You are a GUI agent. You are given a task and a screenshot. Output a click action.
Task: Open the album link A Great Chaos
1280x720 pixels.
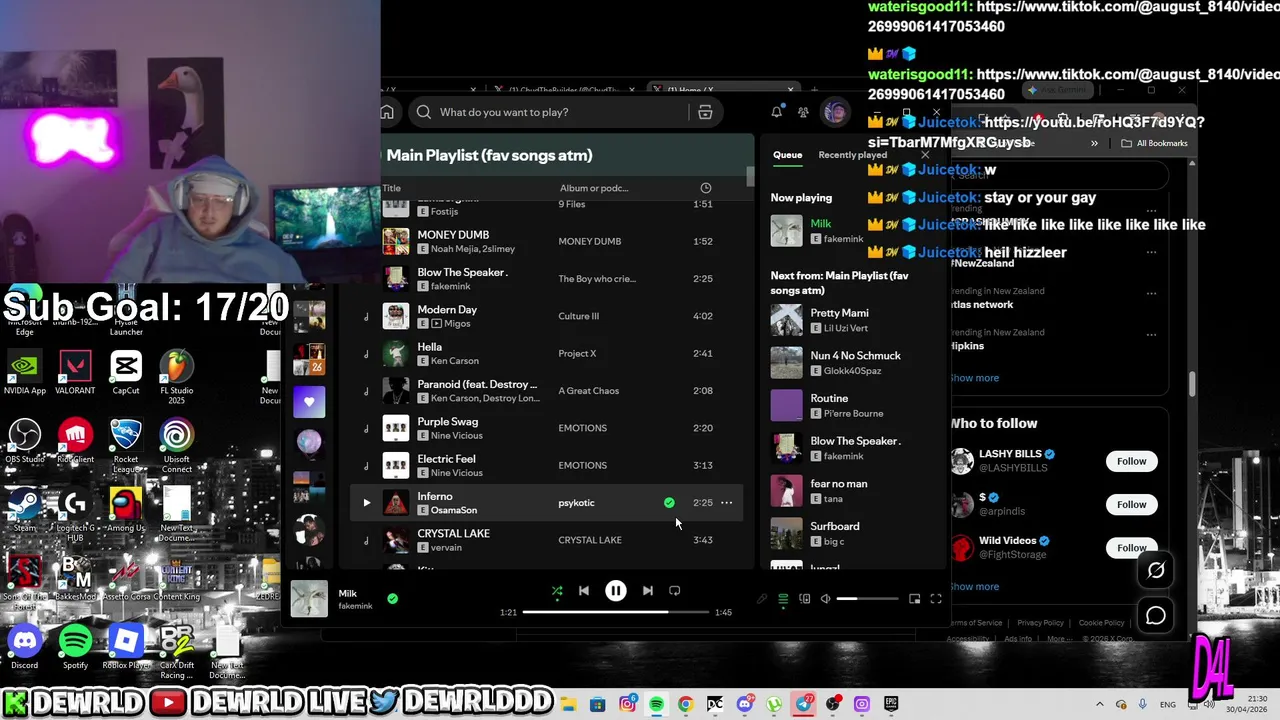pyautogui.click(x=588, y=391)
